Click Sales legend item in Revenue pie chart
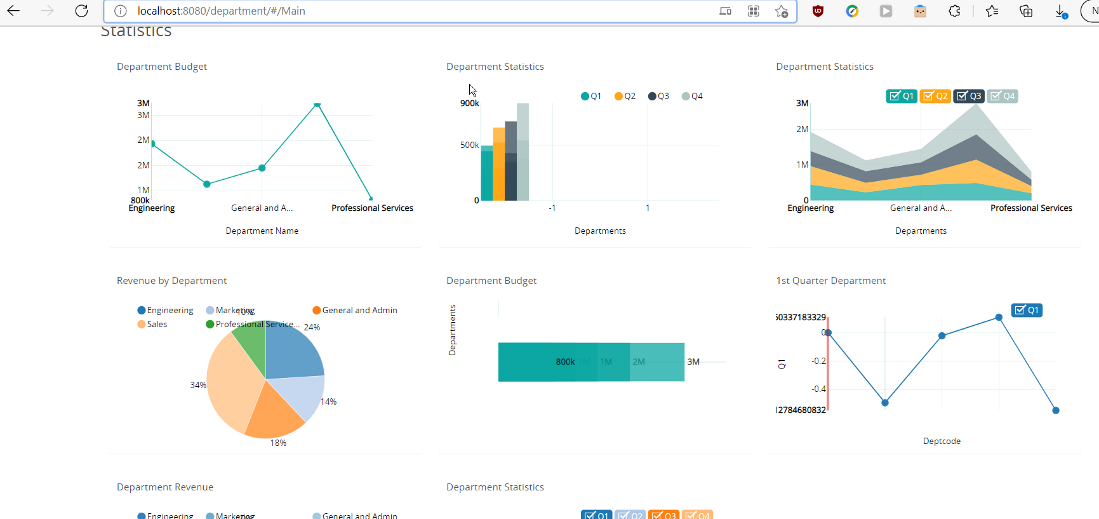The image size is (1099, 519). pyautogui.click(x=156, y=324)
